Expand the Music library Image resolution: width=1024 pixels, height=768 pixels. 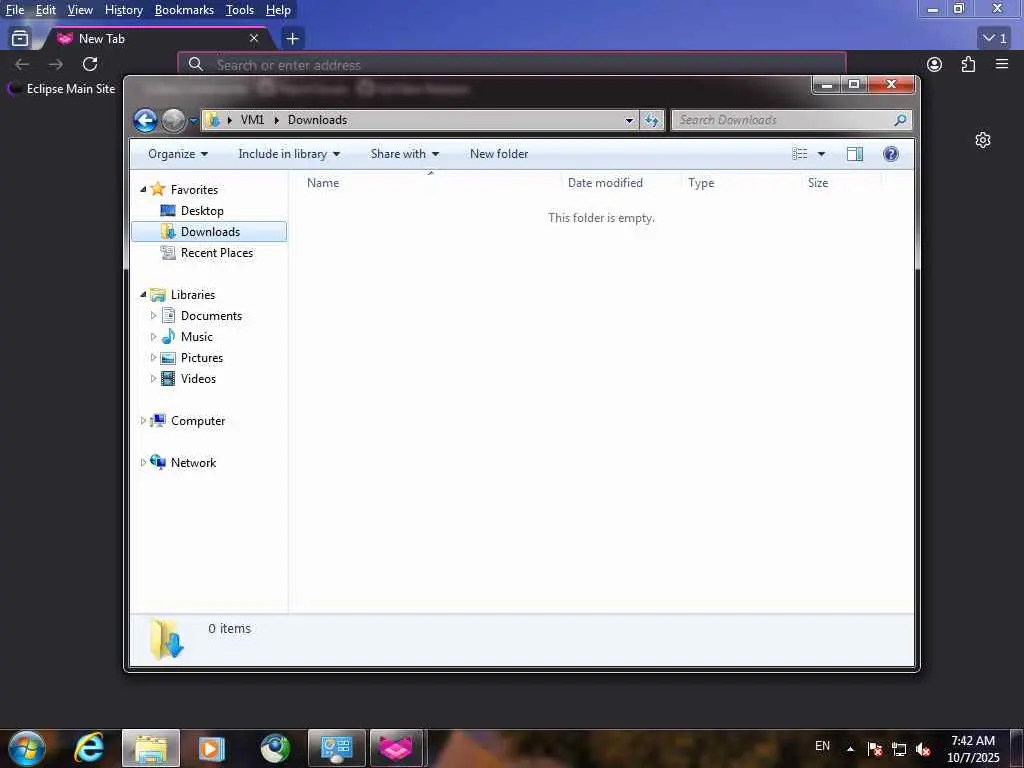(153, 337)
